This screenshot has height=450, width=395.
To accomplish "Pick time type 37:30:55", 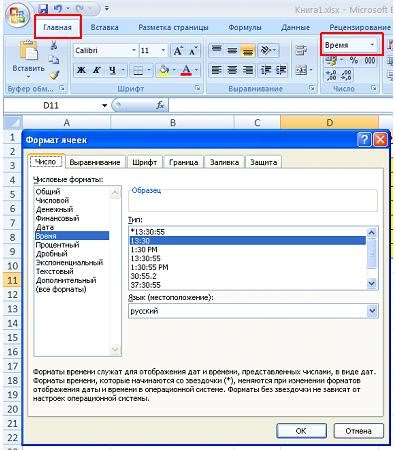I will point(146,285).
